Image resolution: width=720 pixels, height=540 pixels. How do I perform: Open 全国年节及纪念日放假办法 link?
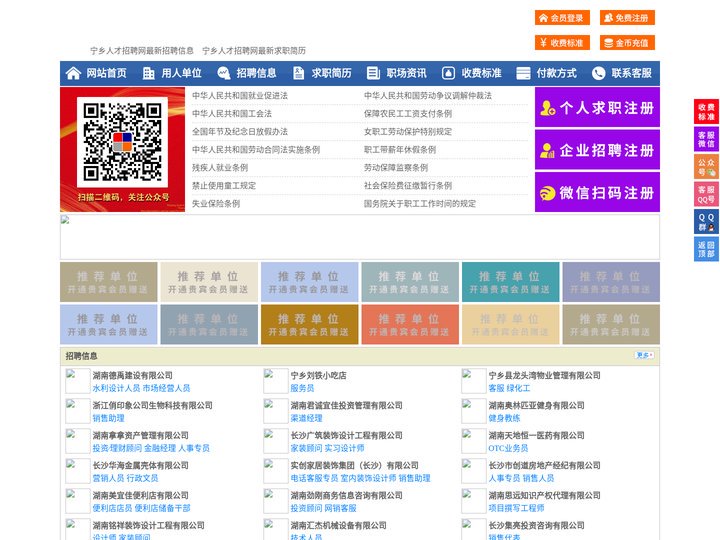pyautogui.click(x=240, y=132)
